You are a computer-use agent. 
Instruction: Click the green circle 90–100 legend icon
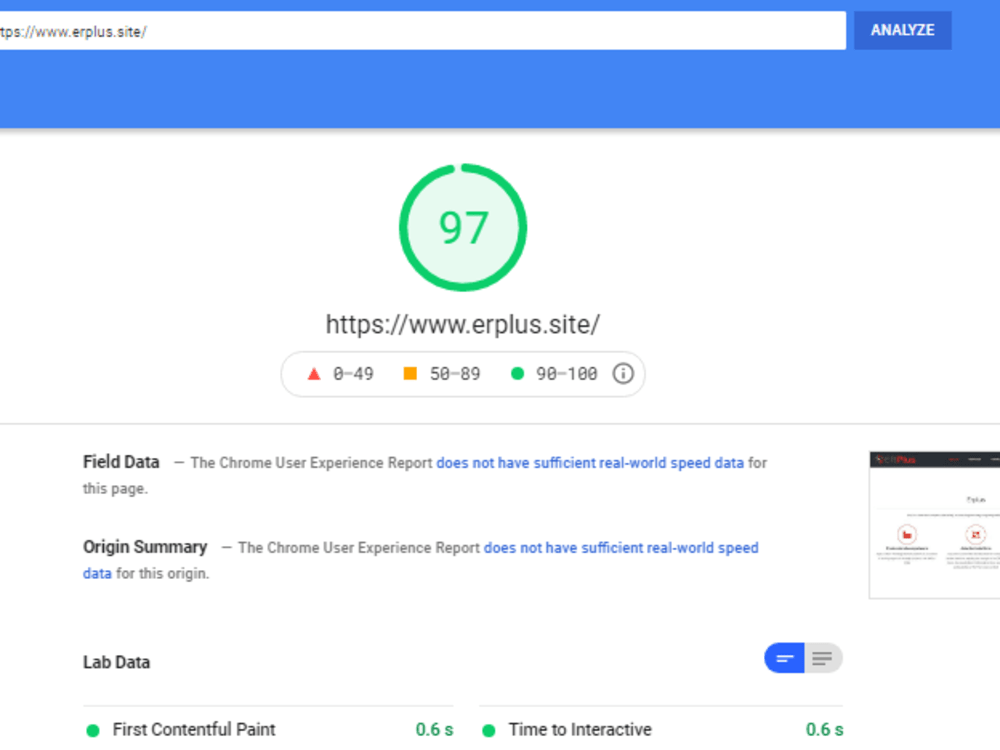pyautogui.click(x=517, y=374)
